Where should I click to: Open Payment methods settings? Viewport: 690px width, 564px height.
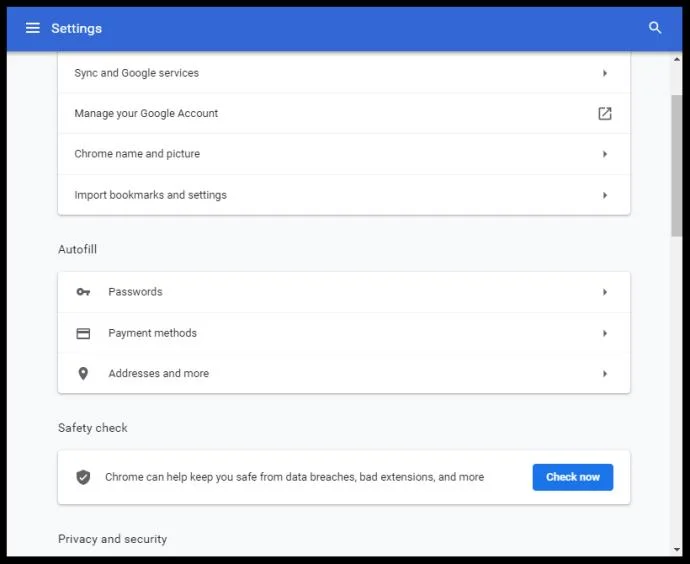[344, 333]
